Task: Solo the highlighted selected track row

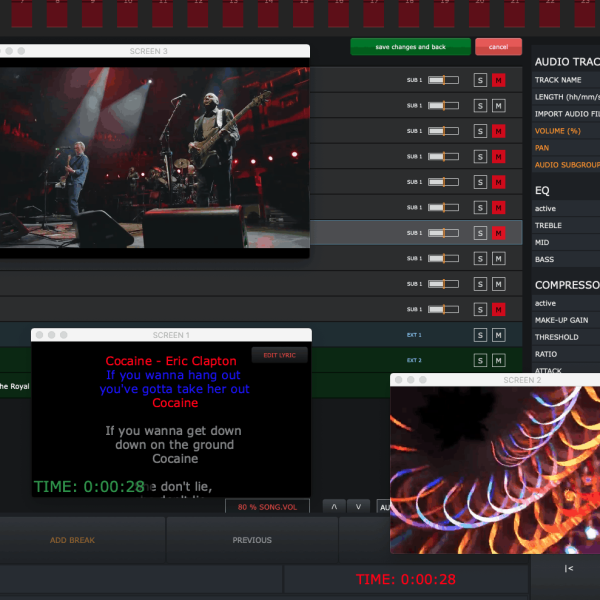Action: pos(480,233)
